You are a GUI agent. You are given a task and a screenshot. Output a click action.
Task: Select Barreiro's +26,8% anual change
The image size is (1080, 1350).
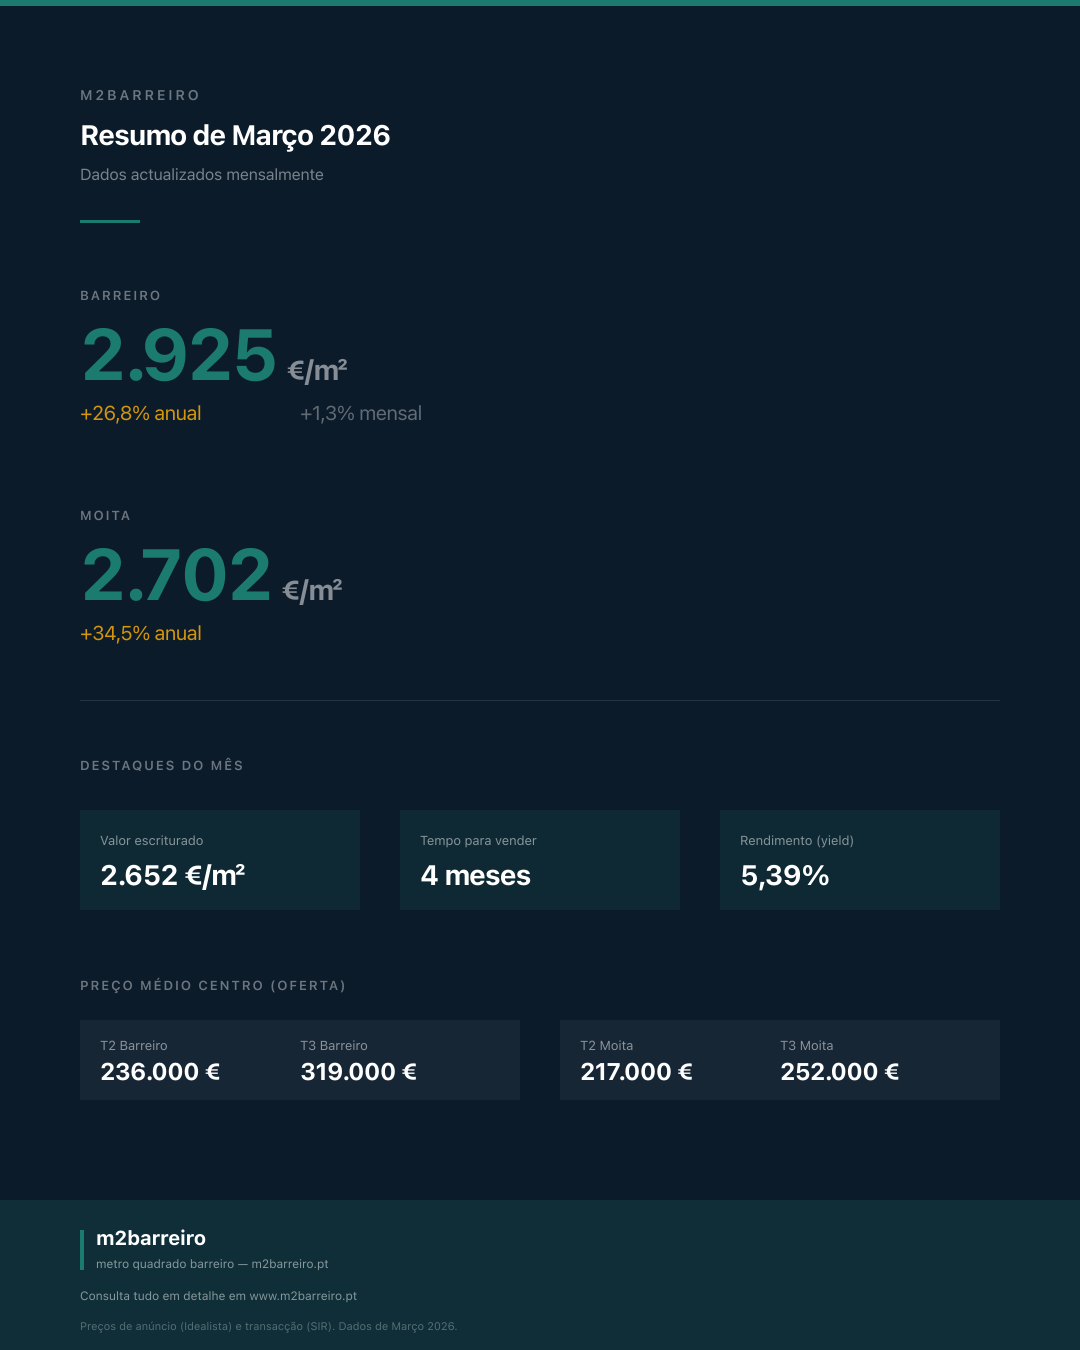tap(141, 414)
